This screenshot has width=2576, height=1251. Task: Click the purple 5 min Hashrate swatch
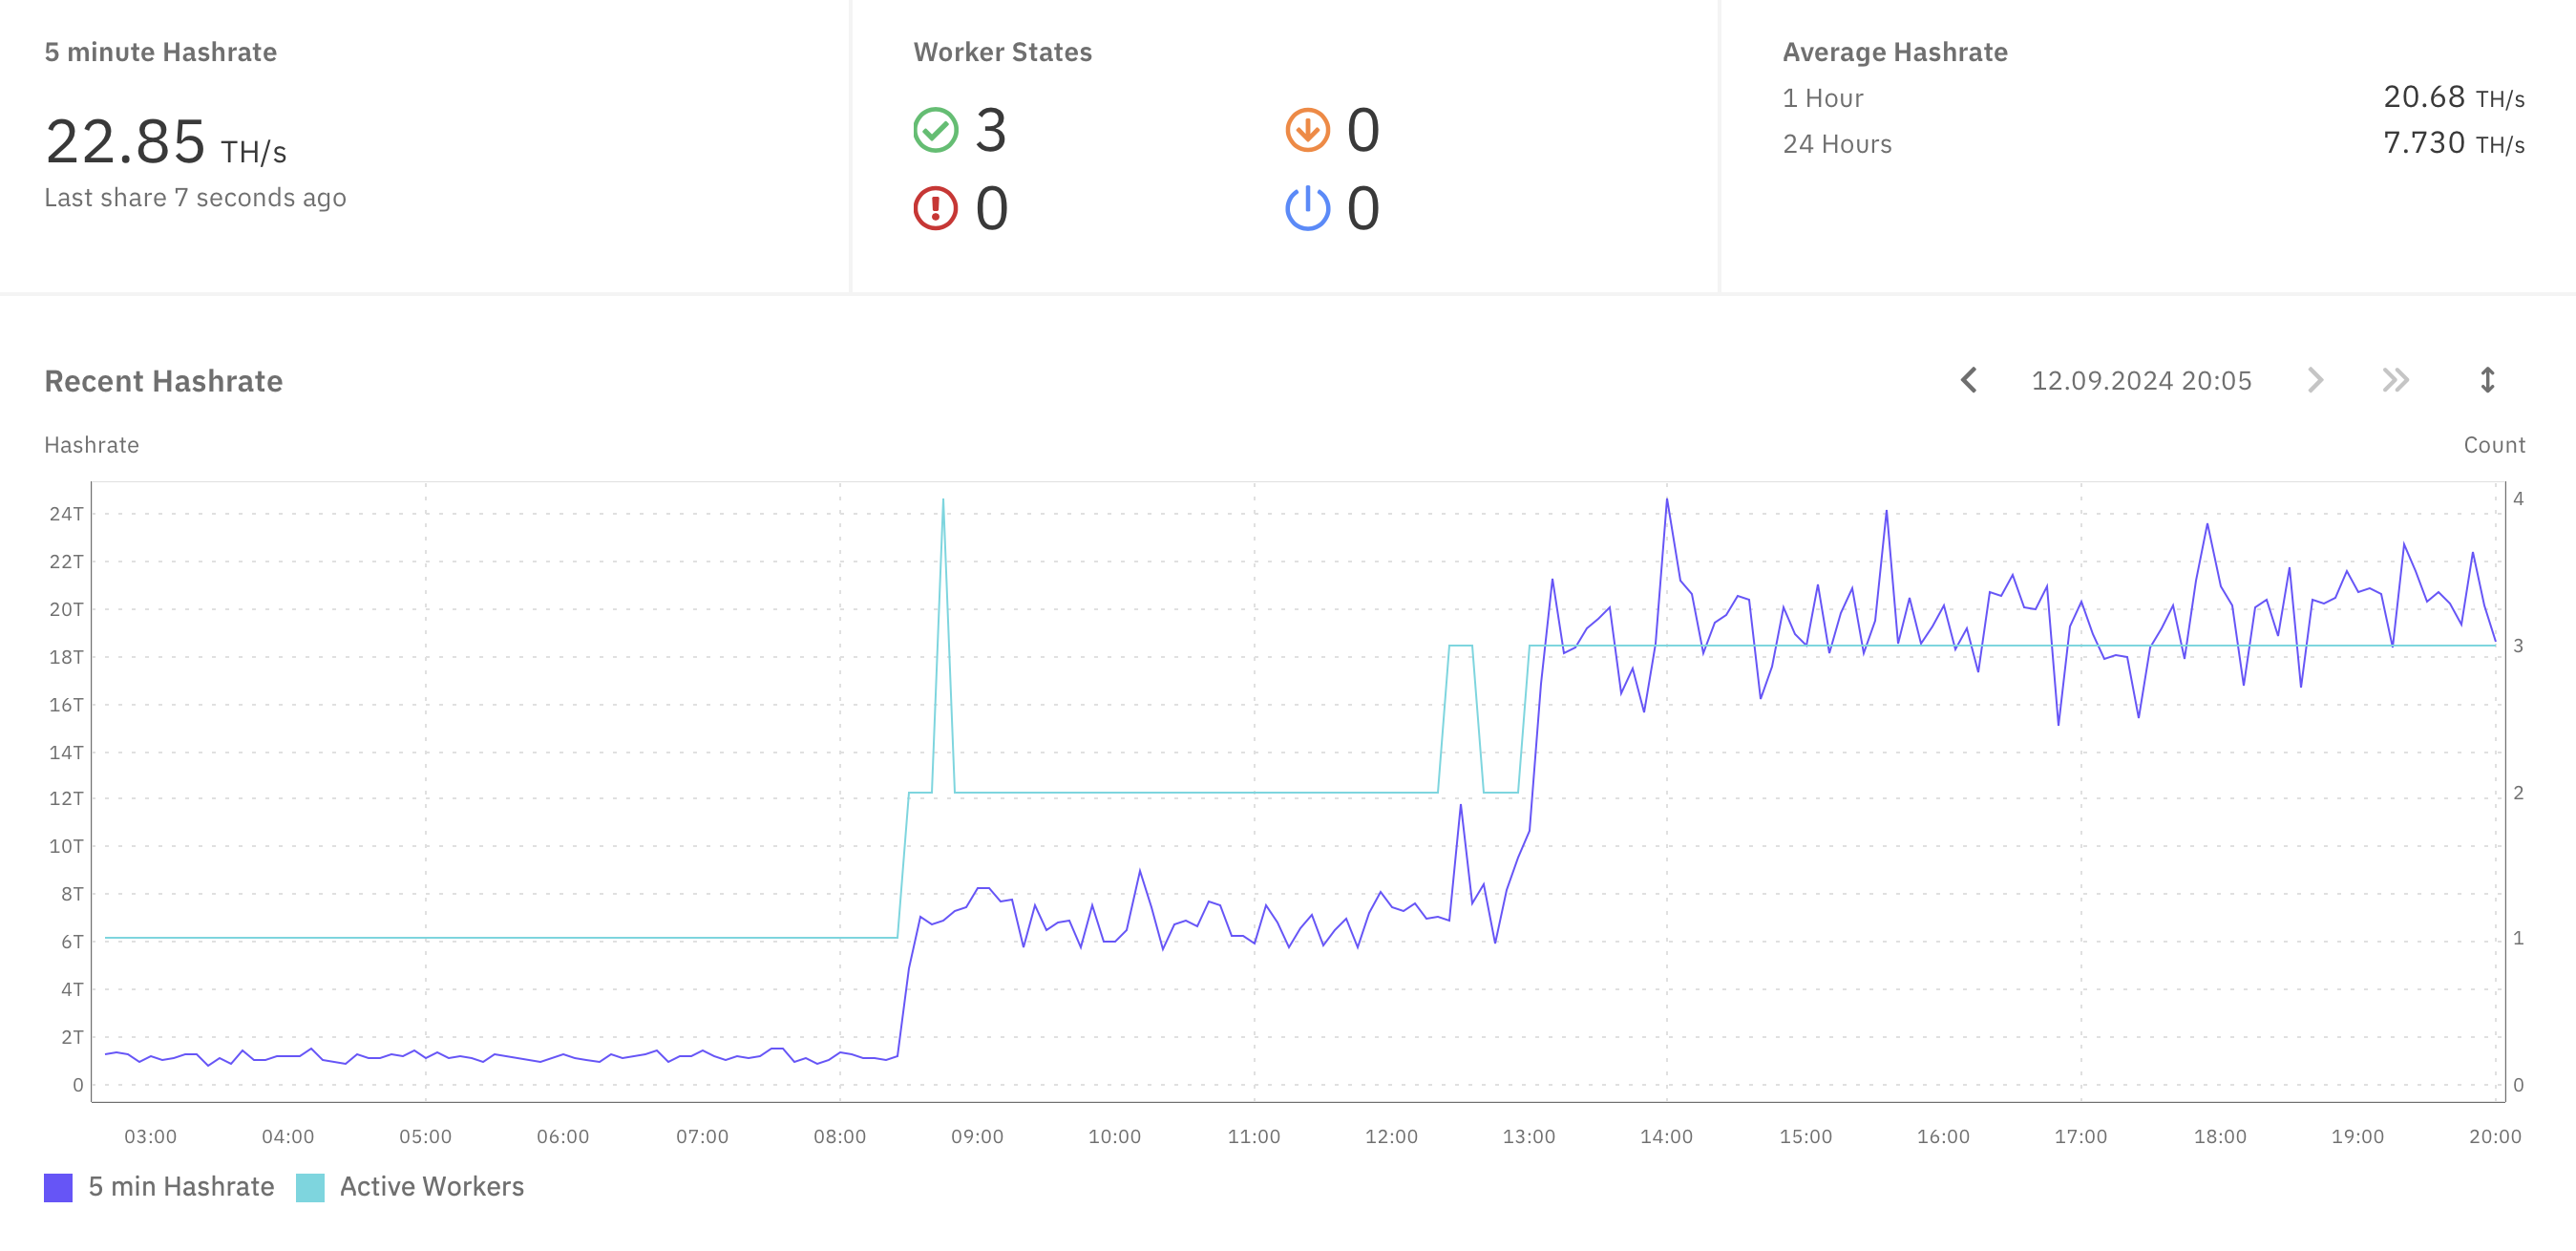58,1187
